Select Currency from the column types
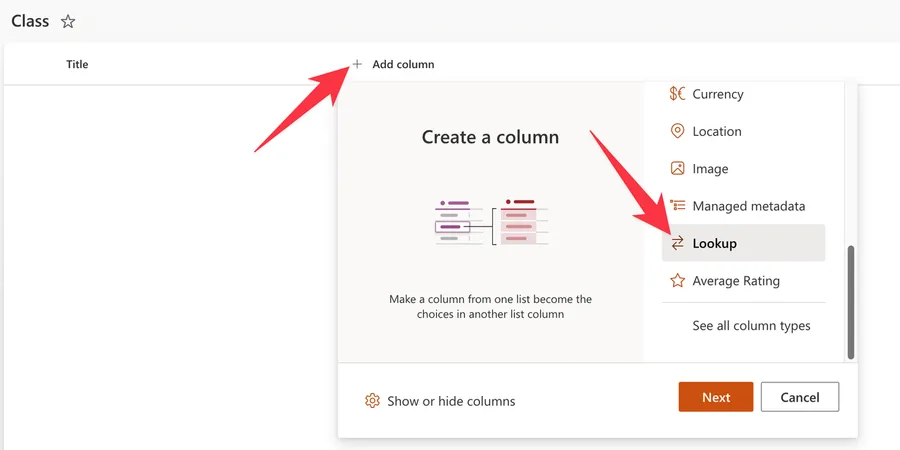Image resolution: width=900 pixels, height=450 pixels. 718,94
